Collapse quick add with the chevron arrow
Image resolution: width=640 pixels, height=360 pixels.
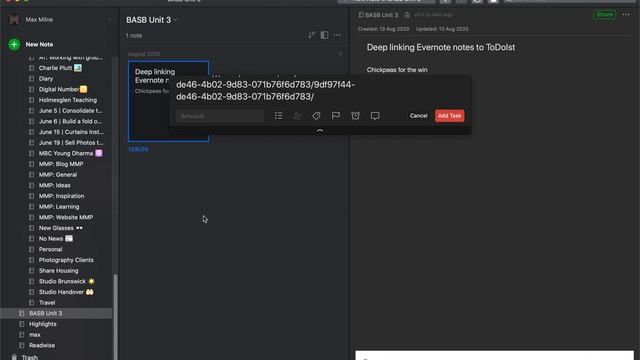[x=320, y=131]
